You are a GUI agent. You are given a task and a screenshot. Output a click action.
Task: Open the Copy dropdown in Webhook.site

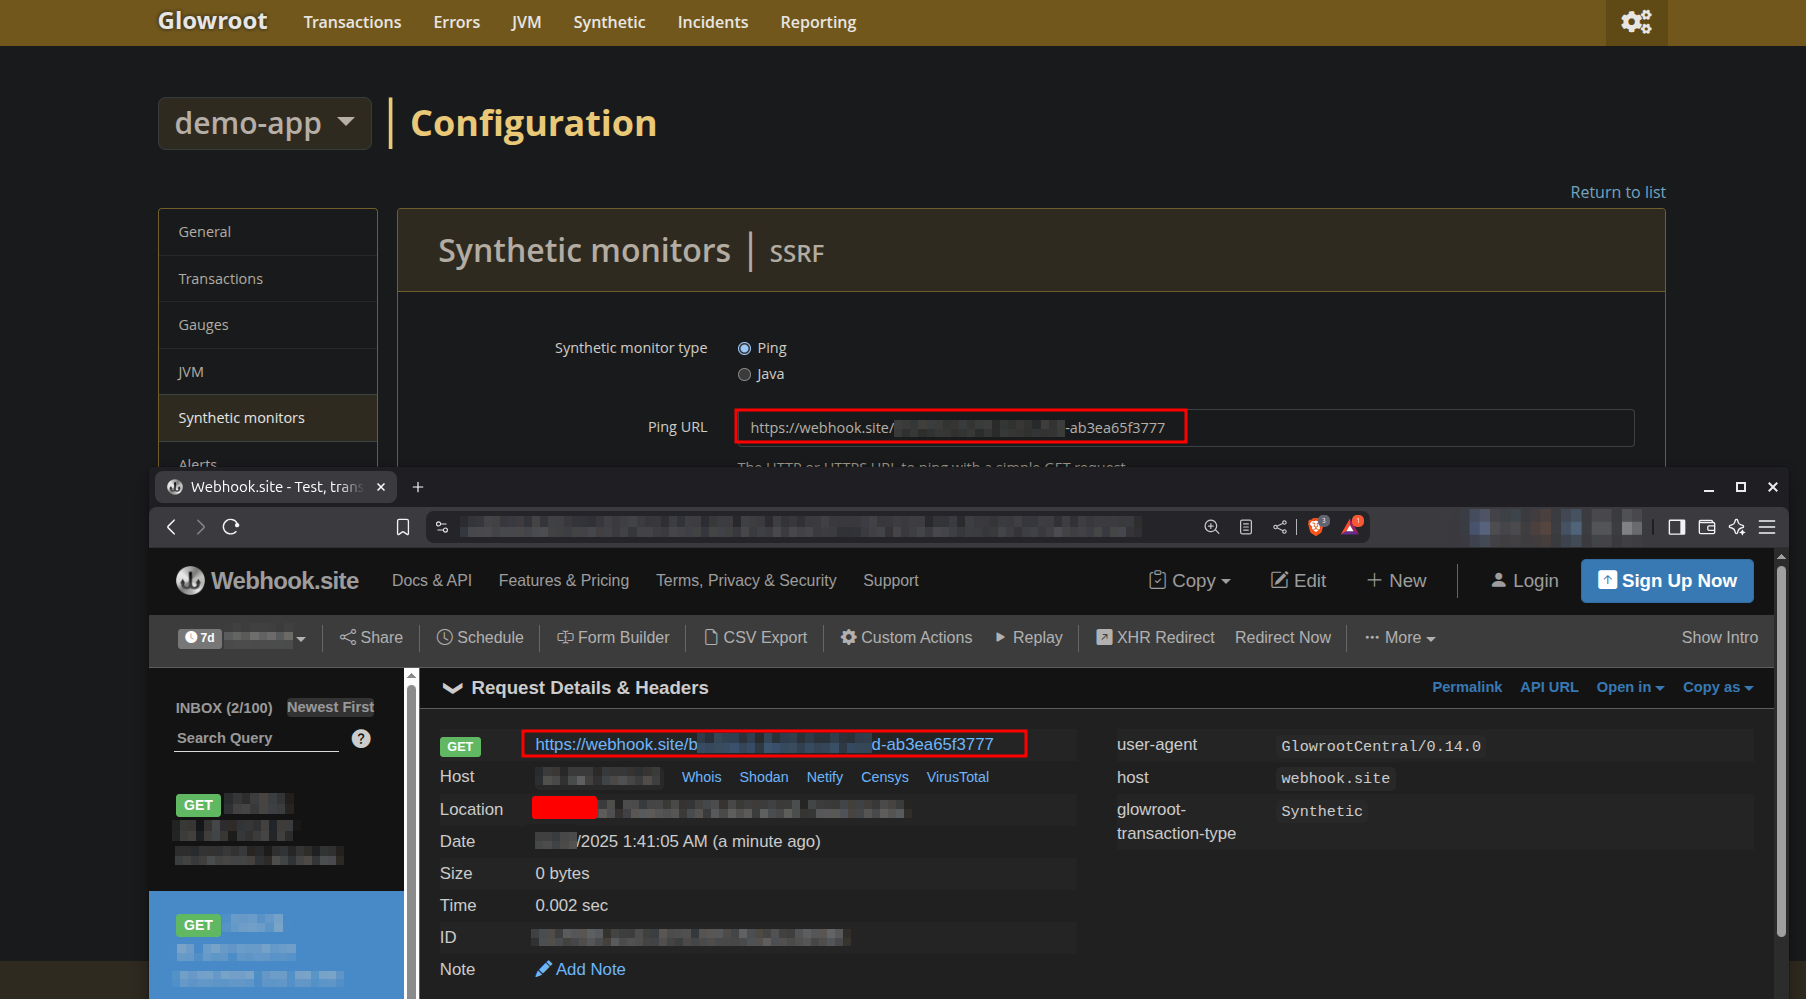pyautogui.click(x=1190, y=581)
